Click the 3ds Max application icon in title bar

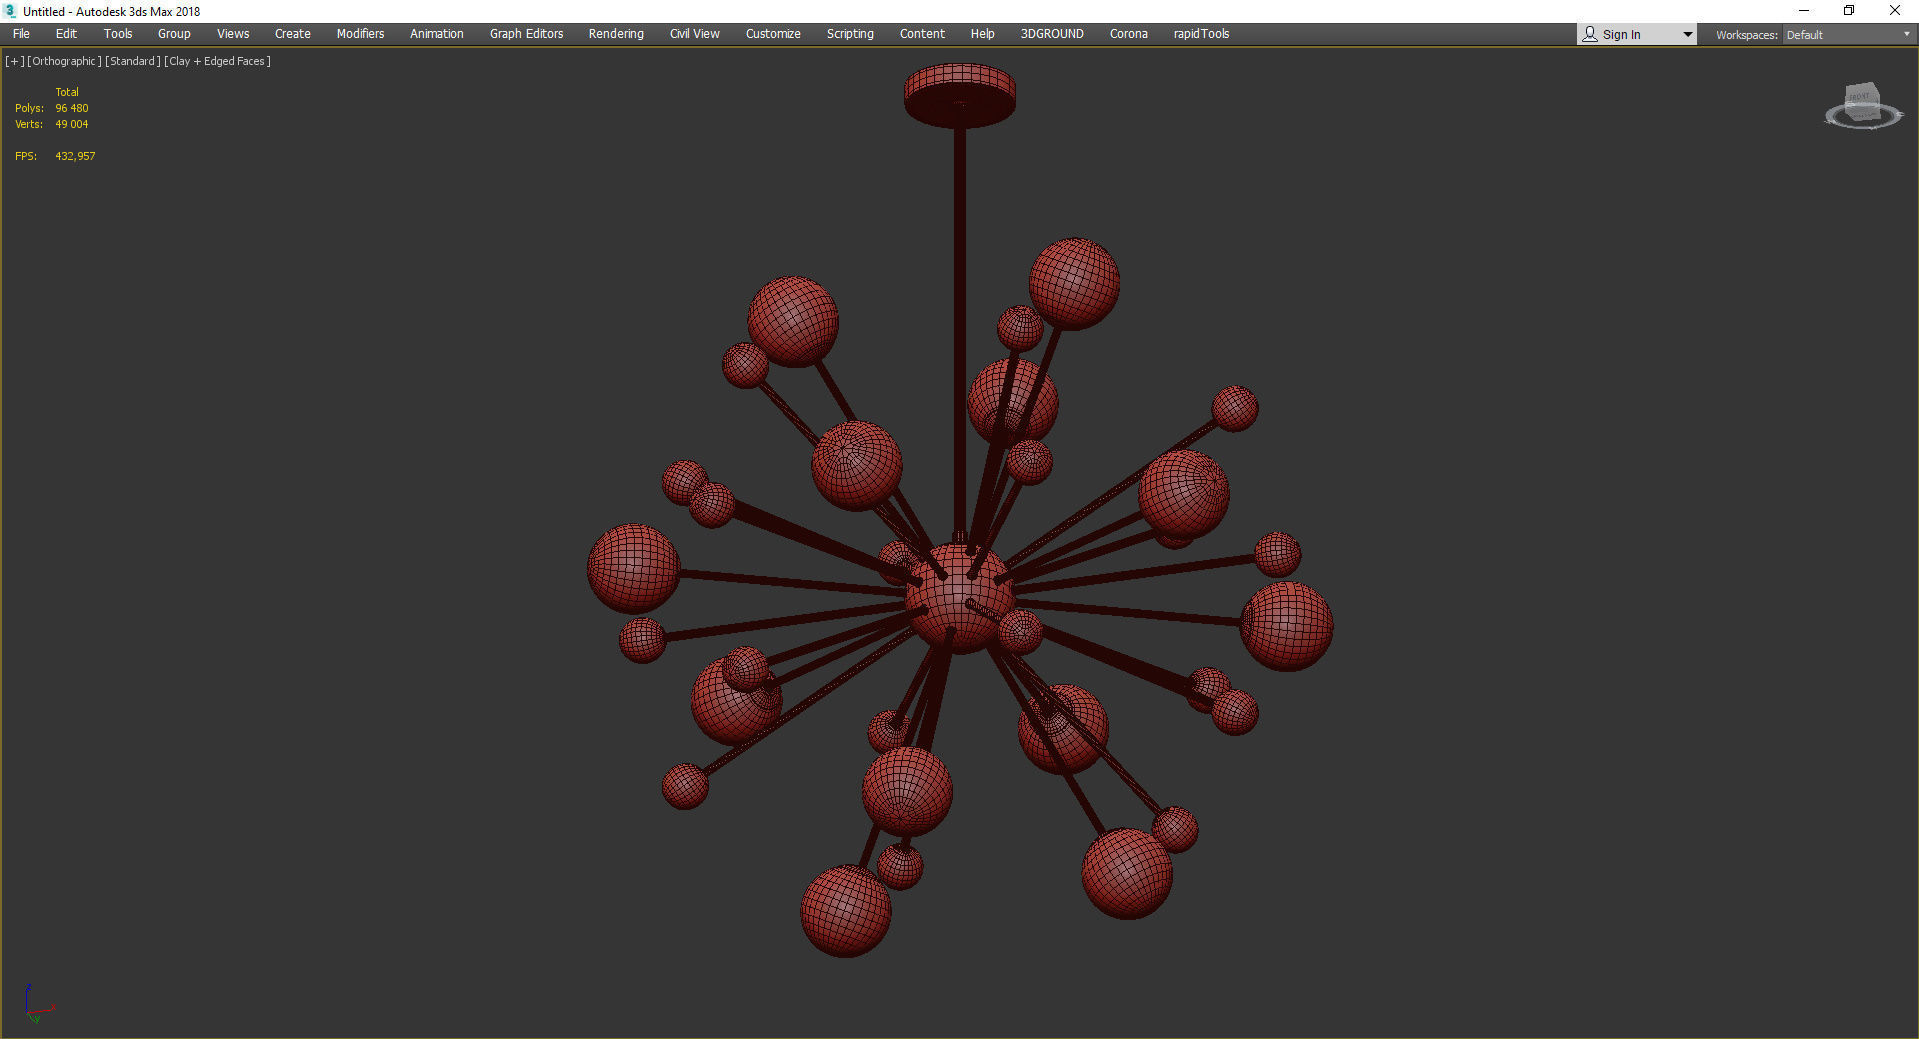pos(11,11)
